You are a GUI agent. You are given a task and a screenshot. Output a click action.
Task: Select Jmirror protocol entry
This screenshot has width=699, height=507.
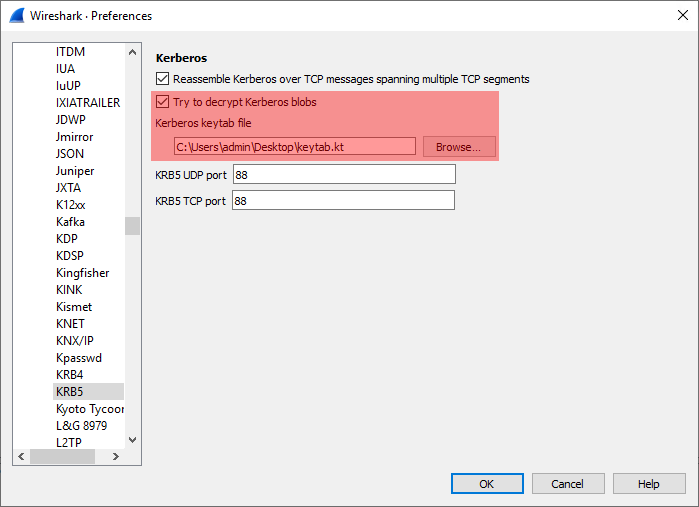pos(74,136)
